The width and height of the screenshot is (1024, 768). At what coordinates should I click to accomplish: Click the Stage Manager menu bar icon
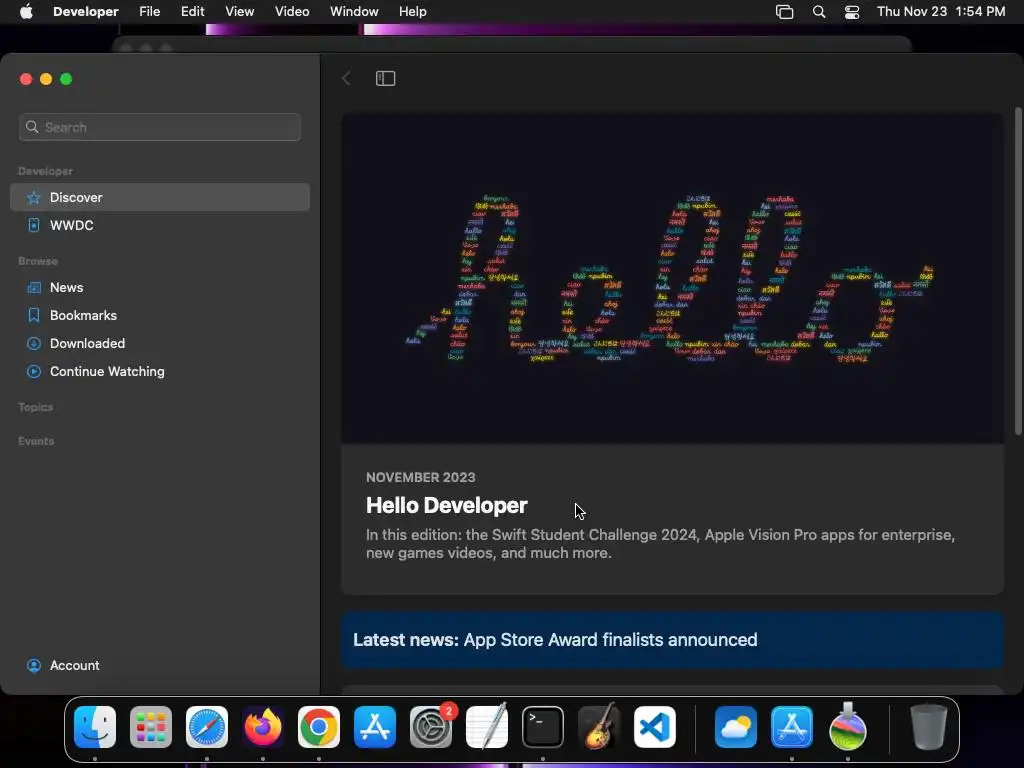tap(784, 12)
